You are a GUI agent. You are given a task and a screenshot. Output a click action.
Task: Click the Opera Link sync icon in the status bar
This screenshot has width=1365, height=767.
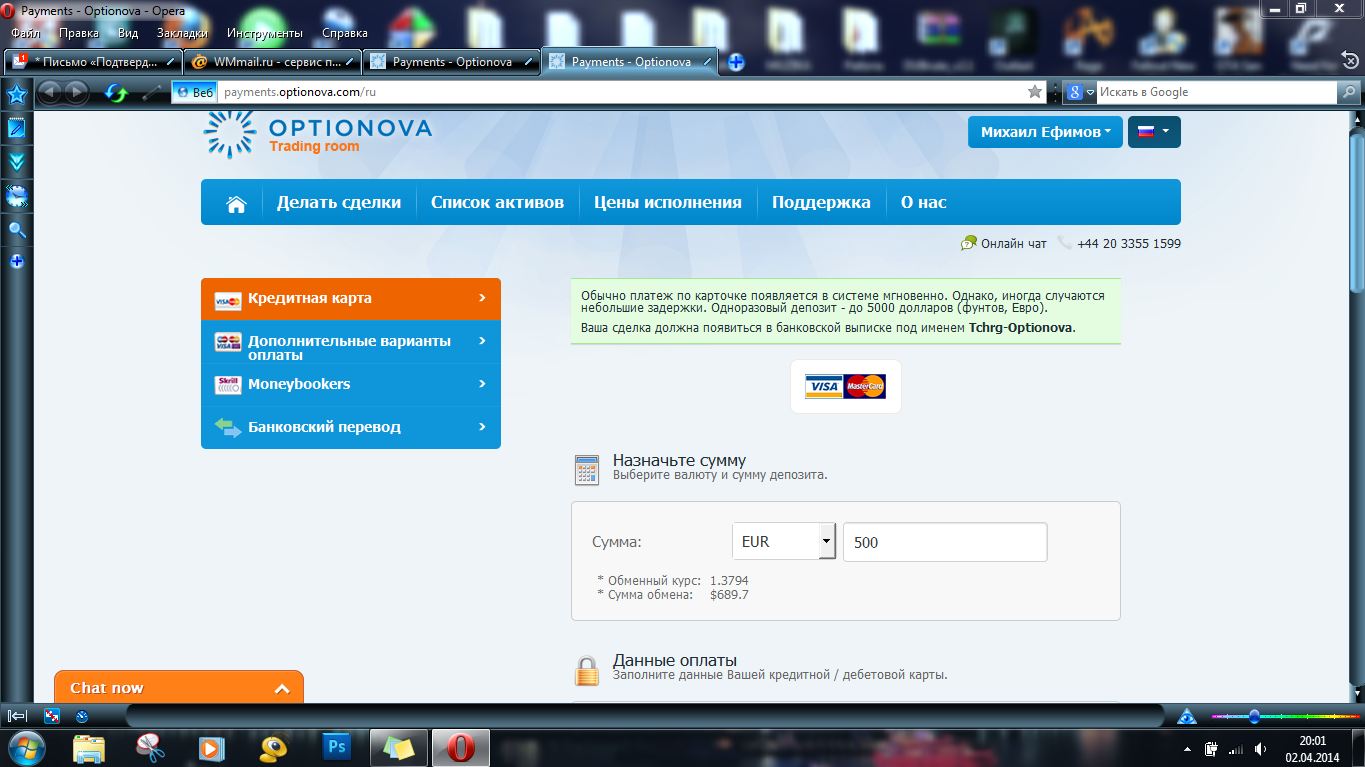pyautogui.click(x=52, y=716)
